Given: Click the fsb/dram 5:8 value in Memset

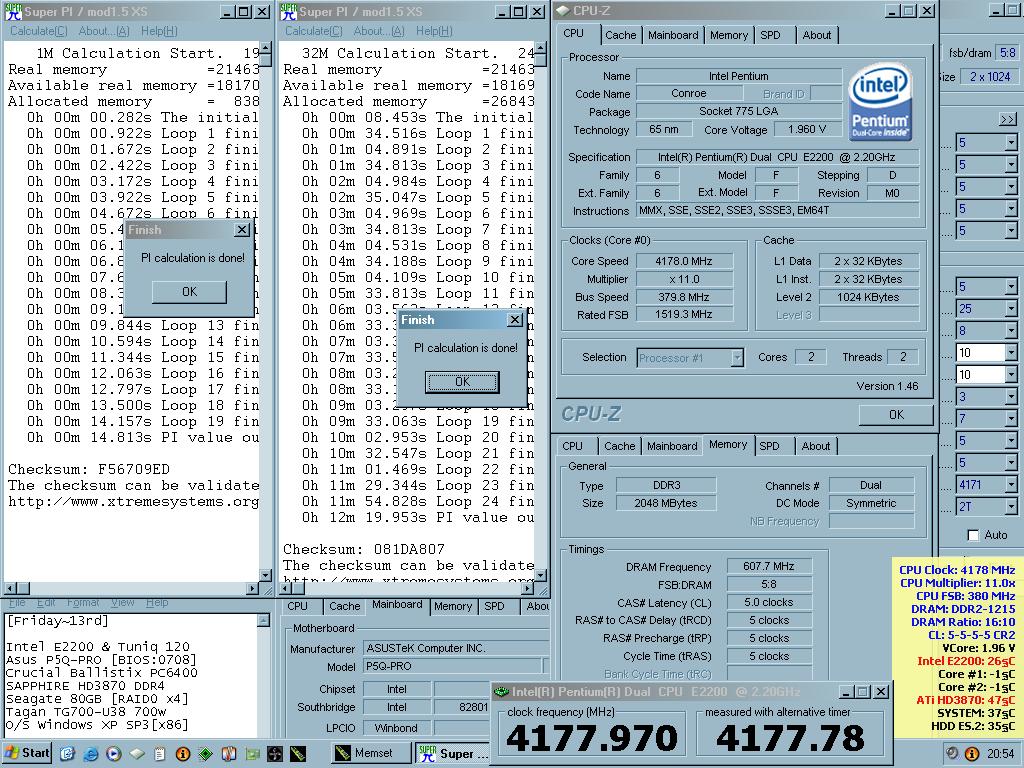Looking at the screenshot, I should pyautogui.click(x=1007, y=53).
